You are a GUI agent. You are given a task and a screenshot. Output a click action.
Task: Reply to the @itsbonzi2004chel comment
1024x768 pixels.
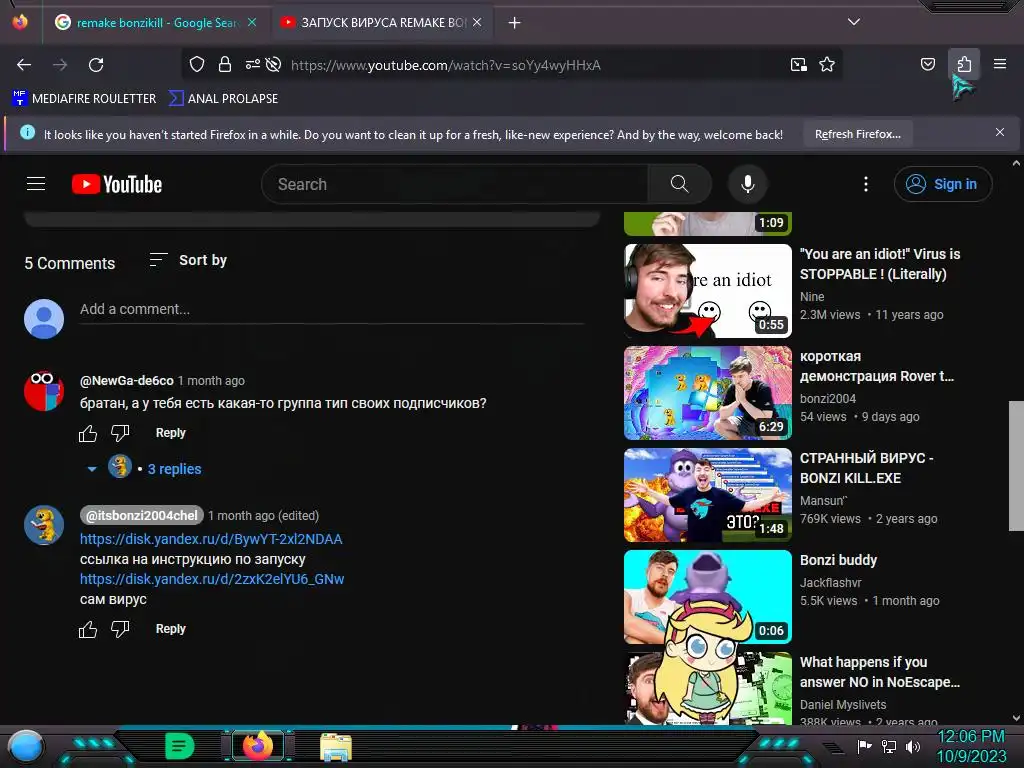(x=170, y=629)
